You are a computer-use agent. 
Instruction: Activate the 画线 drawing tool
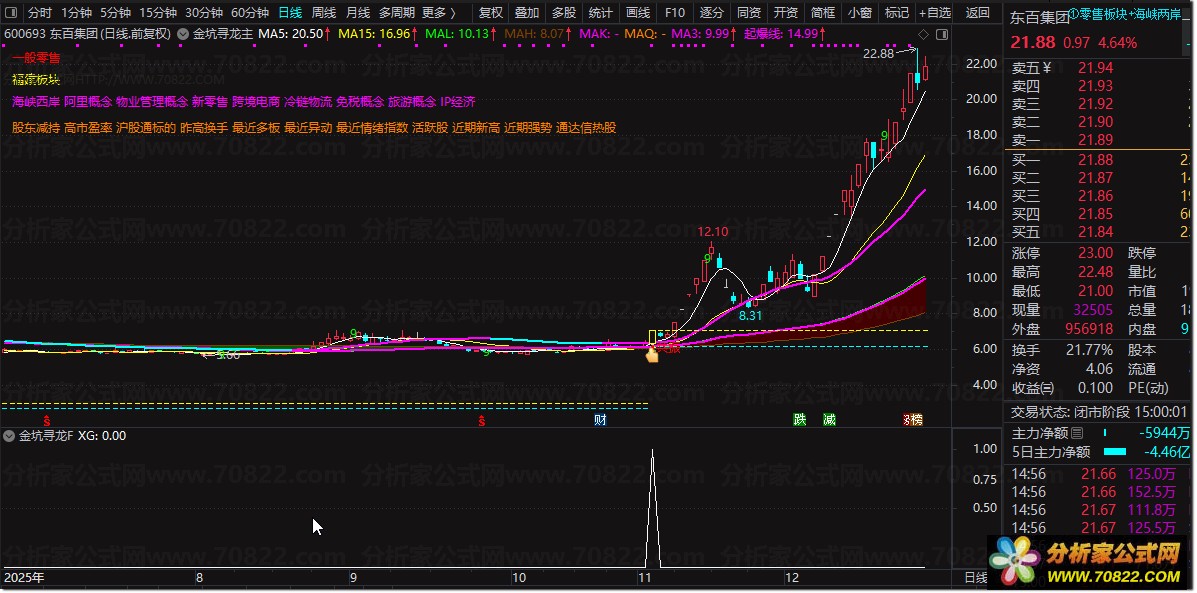[x=638, y=12]
